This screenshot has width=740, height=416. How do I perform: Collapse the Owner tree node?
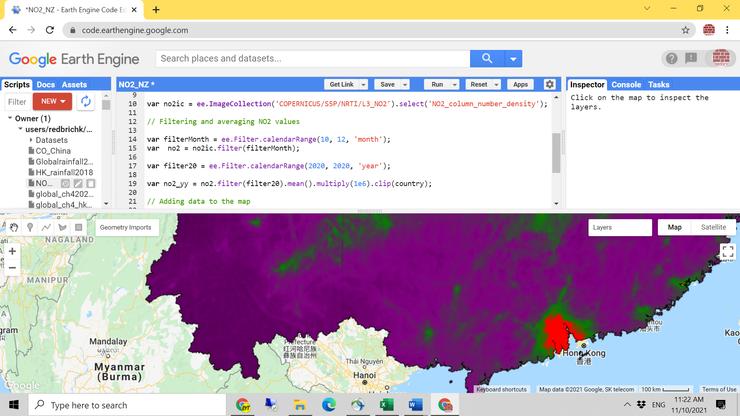pyautogui.click(x=8, y=119)
